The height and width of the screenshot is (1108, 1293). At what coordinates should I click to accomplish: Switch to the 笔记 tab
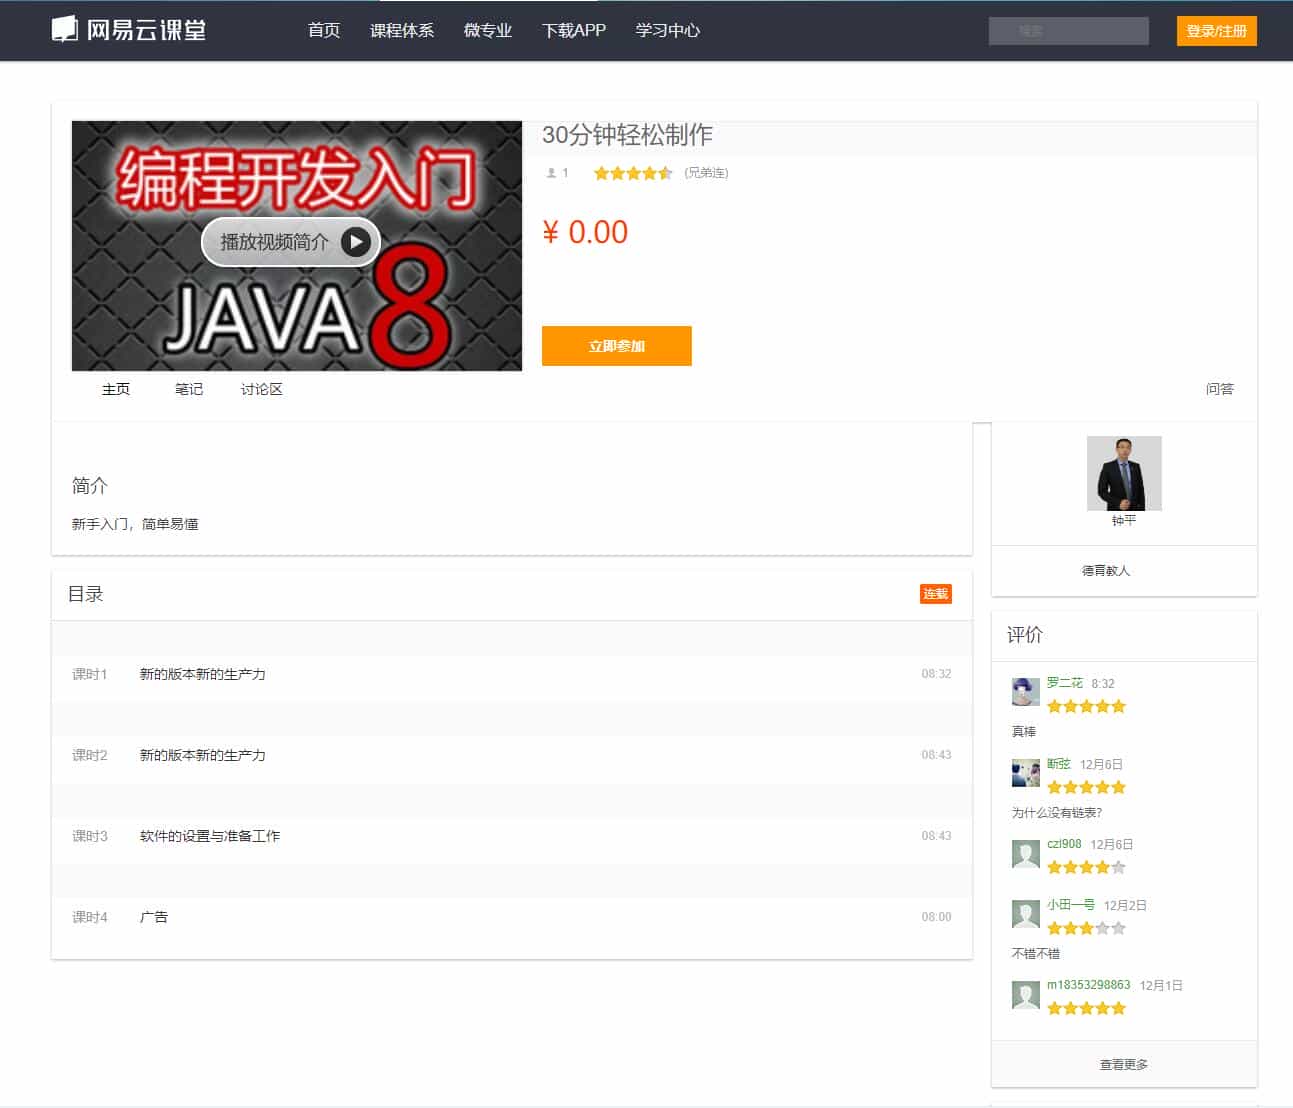tap(189, 389)
